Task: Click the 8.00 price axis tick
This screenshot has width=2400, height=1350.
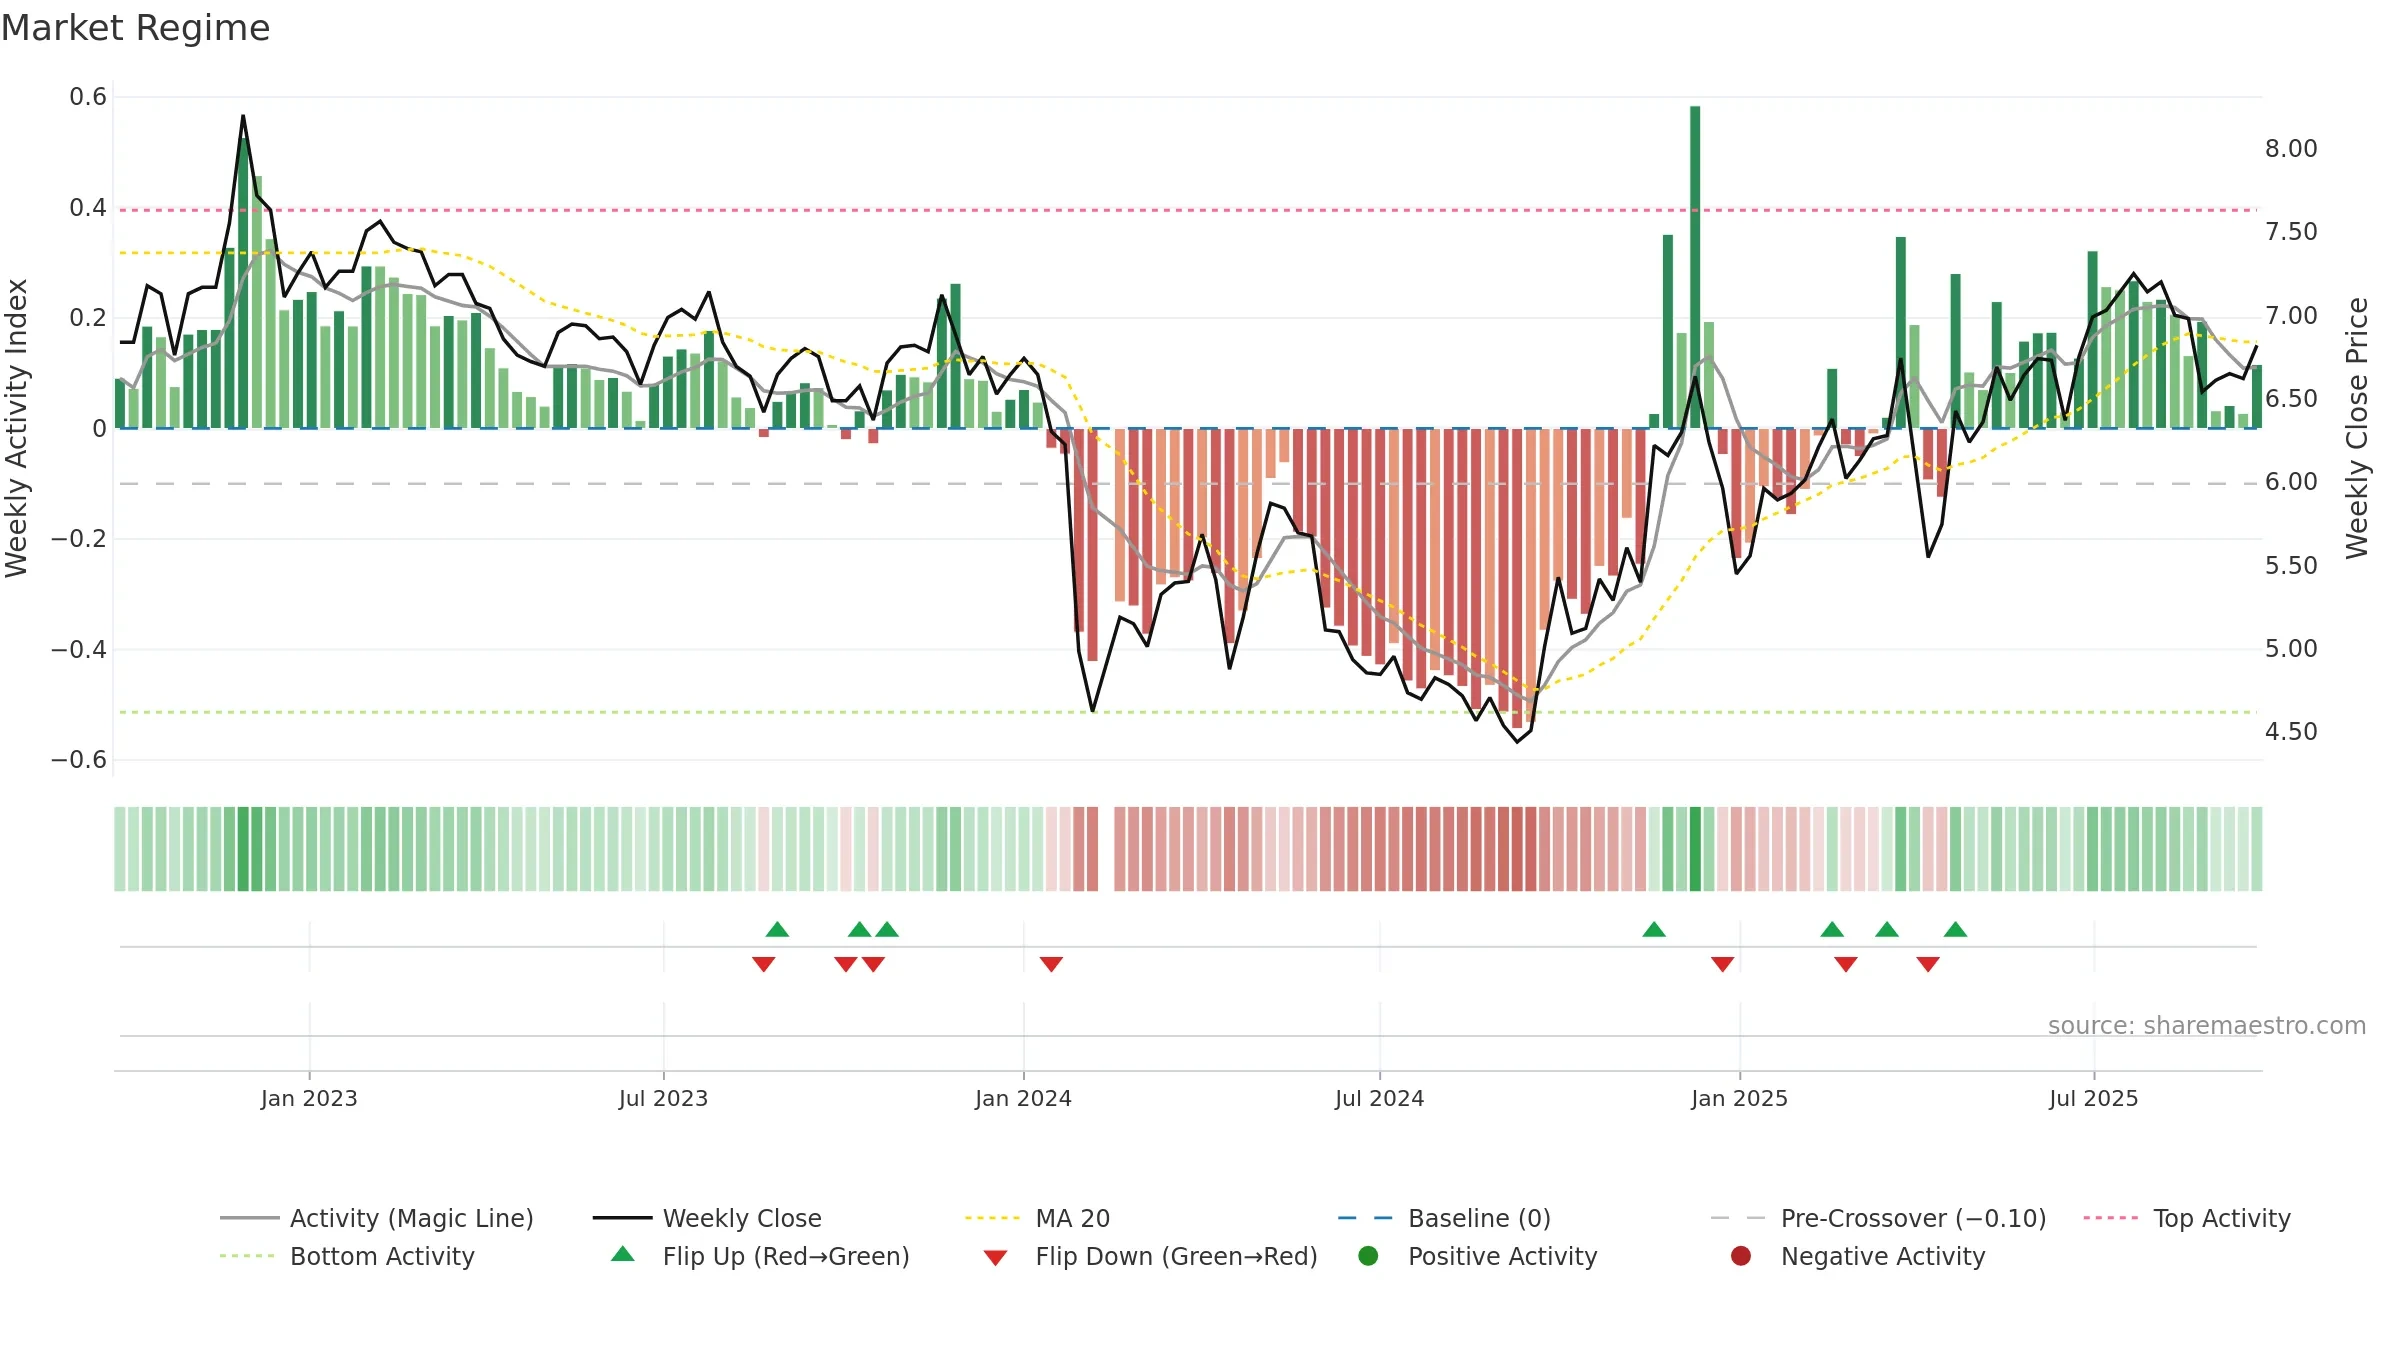Action: pyautogui.click(x=2291, y=149)
